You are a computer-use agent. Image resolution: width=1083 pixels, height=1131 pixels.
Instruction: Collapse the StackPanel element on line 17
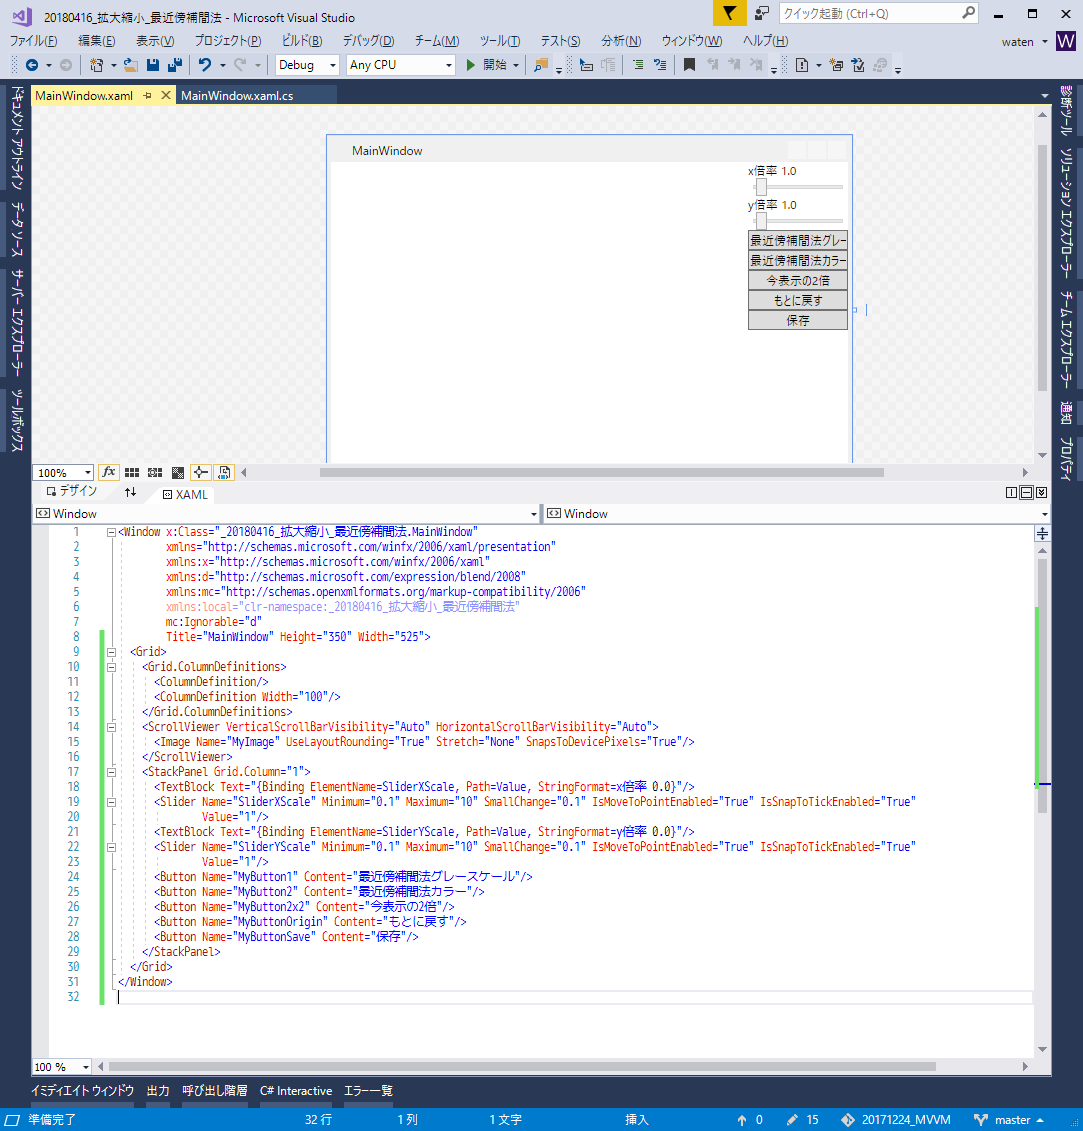pyautogui.click(x=111, y=772)
